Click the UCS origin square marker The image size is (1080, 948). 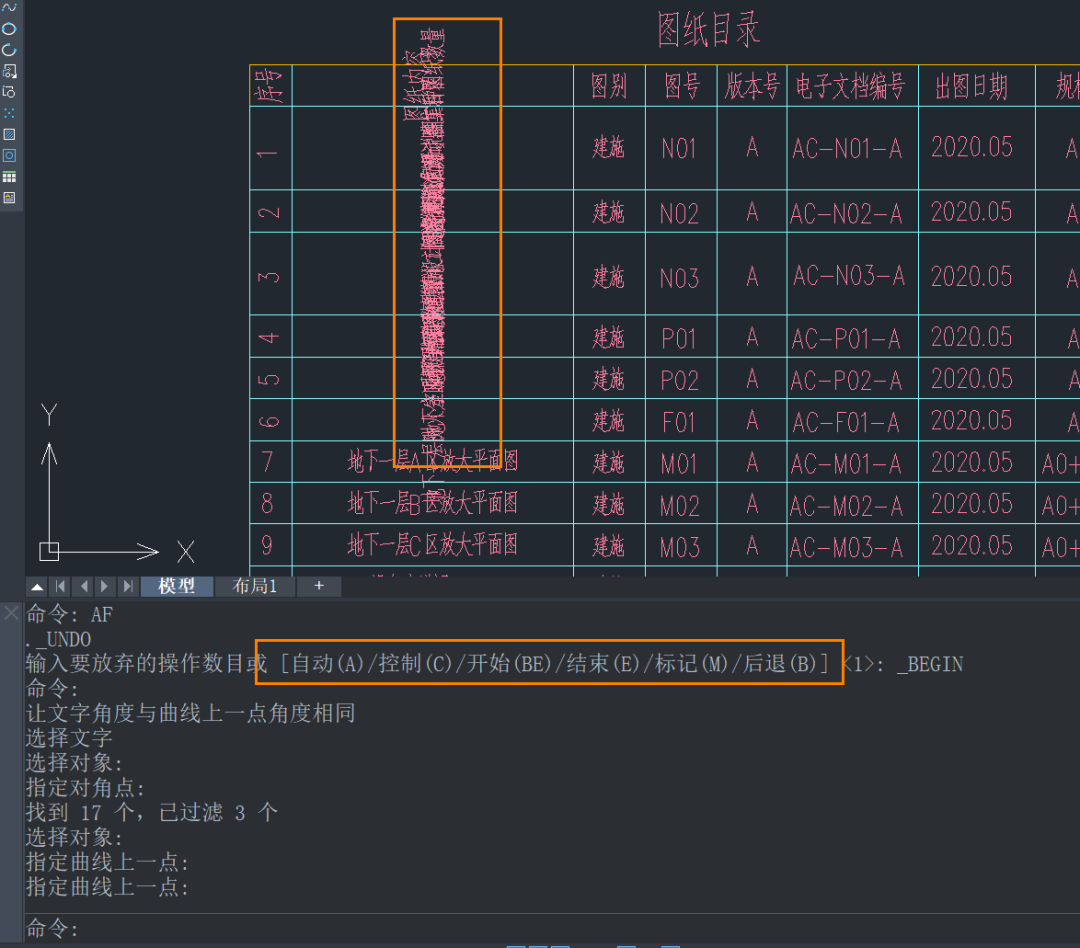tap(49, 551)
